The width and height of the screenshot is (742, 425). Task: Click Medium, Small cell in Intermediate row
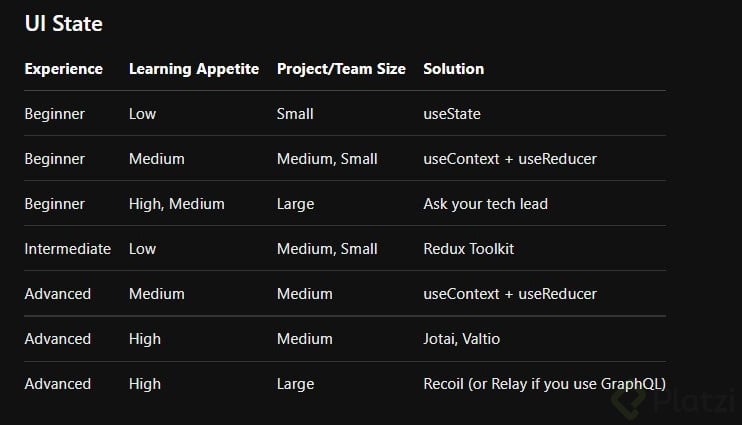point(327,249)
